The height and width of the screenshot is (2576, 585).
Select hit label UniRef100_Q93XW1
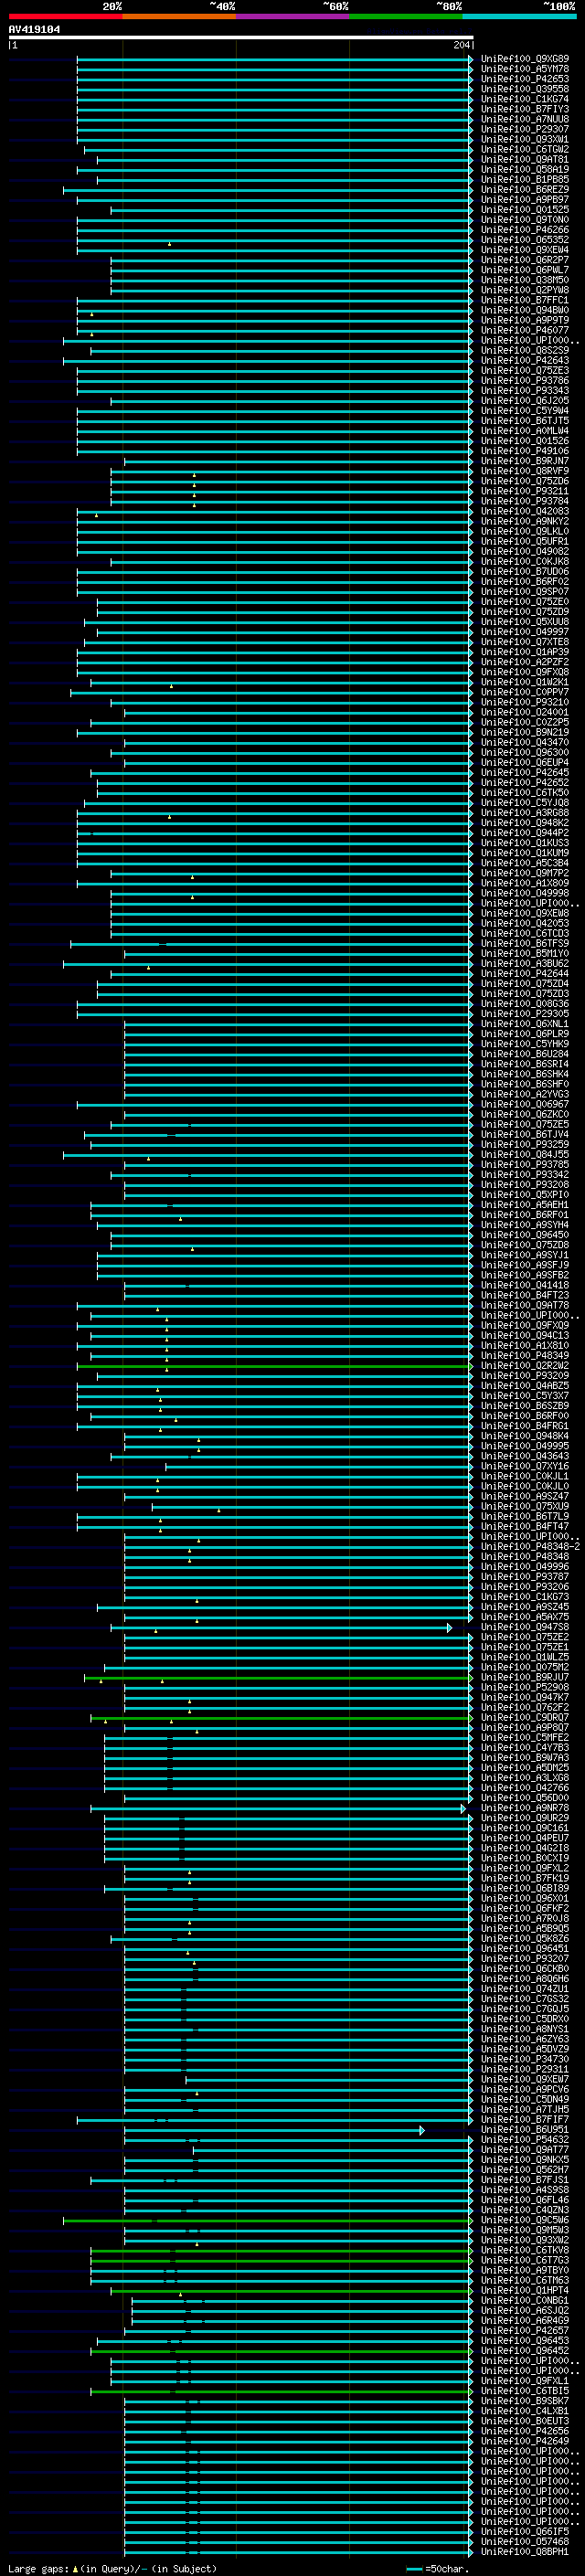pos(525,139)
